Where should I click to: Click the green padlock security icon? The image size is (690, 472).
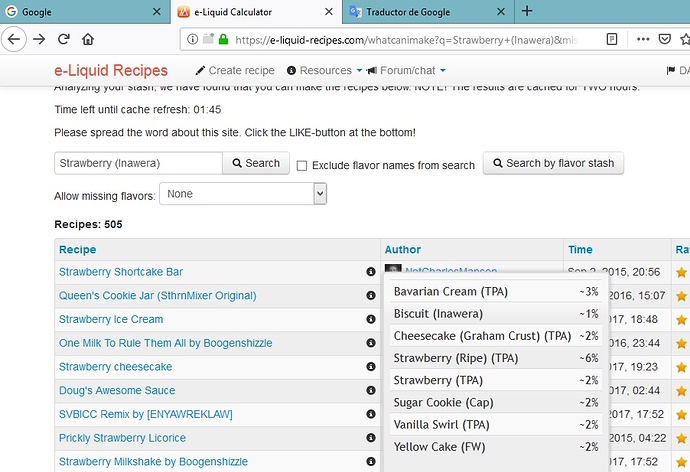(x=224, y=40)
